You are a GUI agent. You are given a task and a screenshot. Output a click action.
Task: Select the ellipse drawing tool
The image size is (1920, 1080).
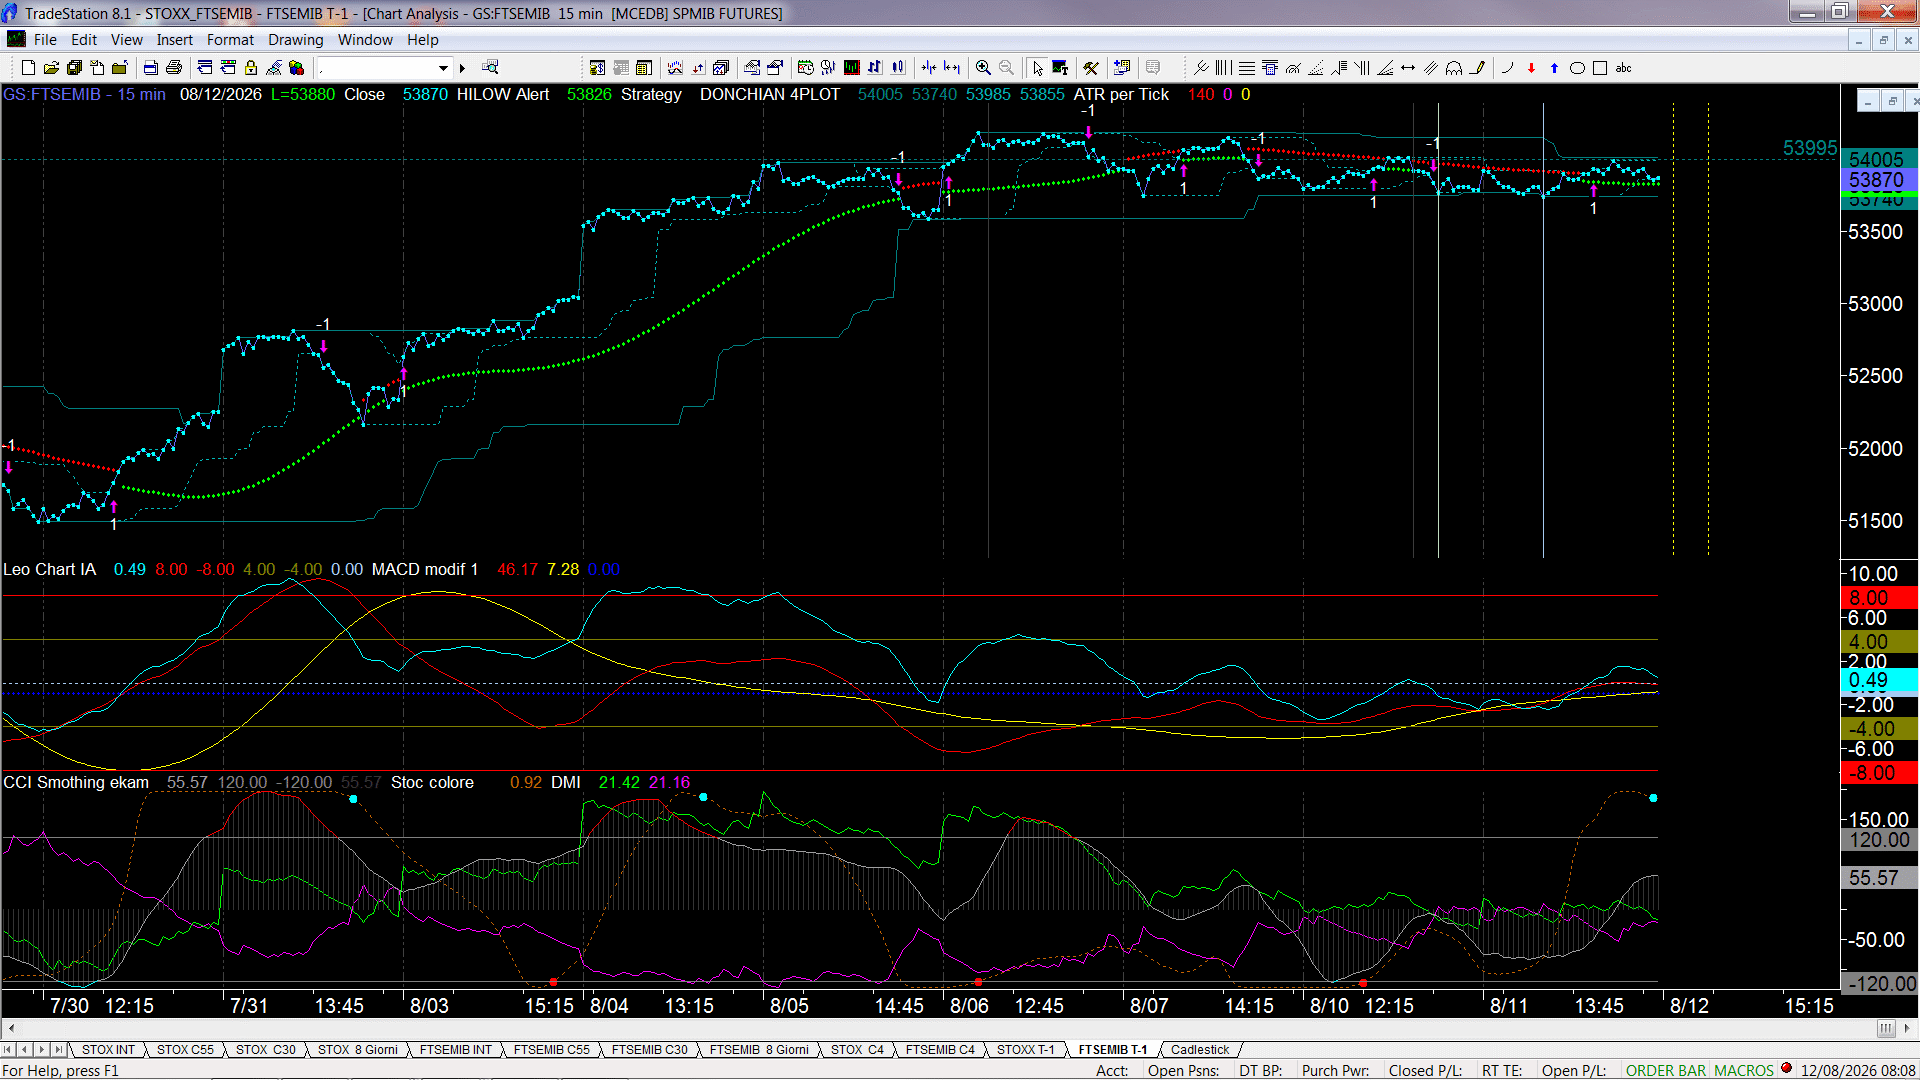click(1577, 68)
